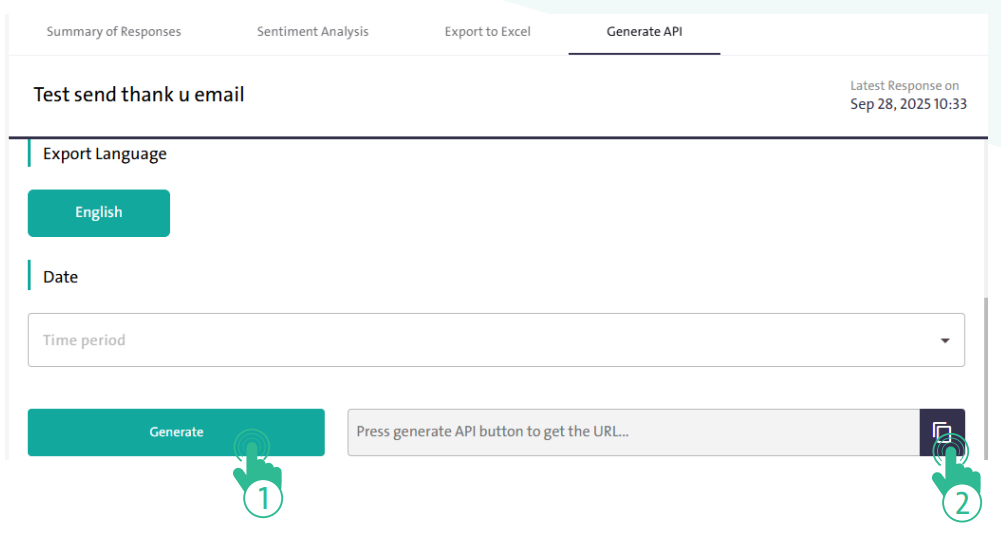Click the survey title 'Test send thank u email'
The image size is (1001, 559).
139,95
